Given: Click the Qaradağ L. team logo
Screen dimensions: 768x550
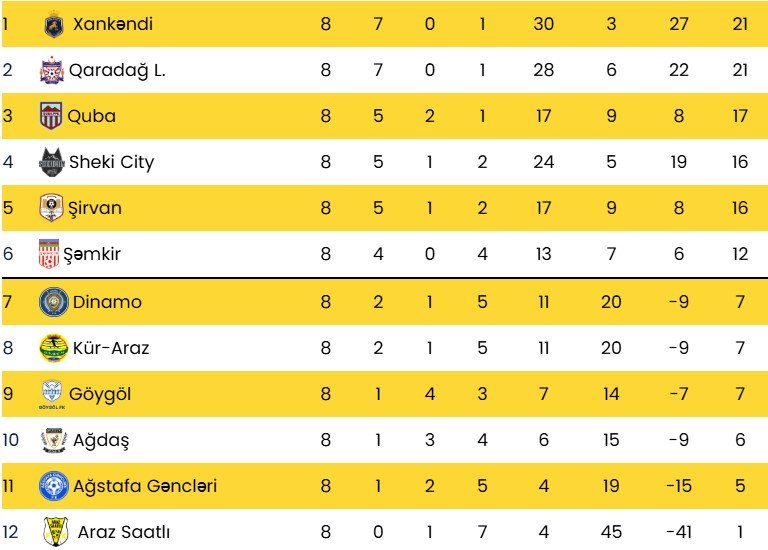Looking at the screenshot, I should pos(51,70).
